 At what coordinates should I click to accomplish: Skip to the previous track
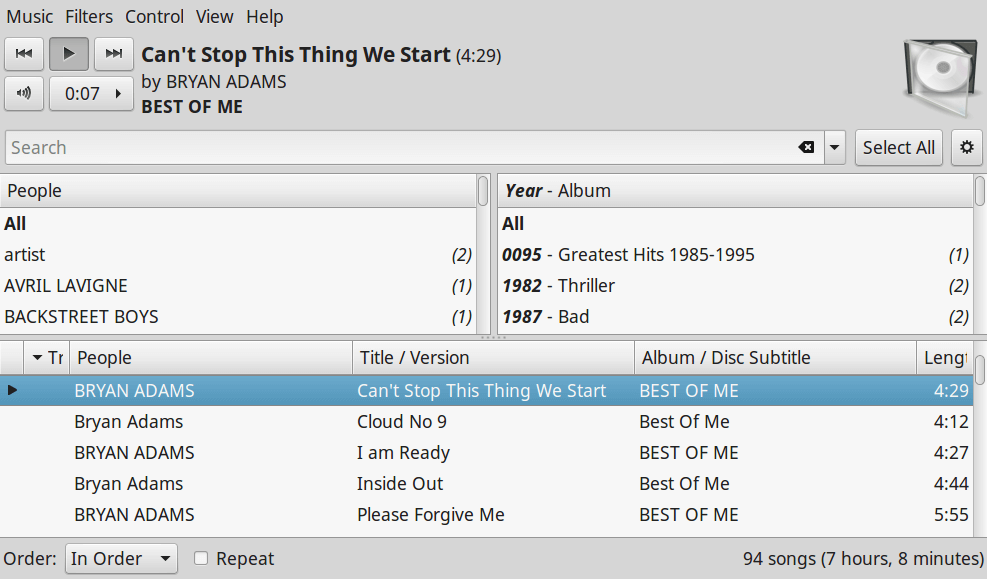(x=24, y=54)
